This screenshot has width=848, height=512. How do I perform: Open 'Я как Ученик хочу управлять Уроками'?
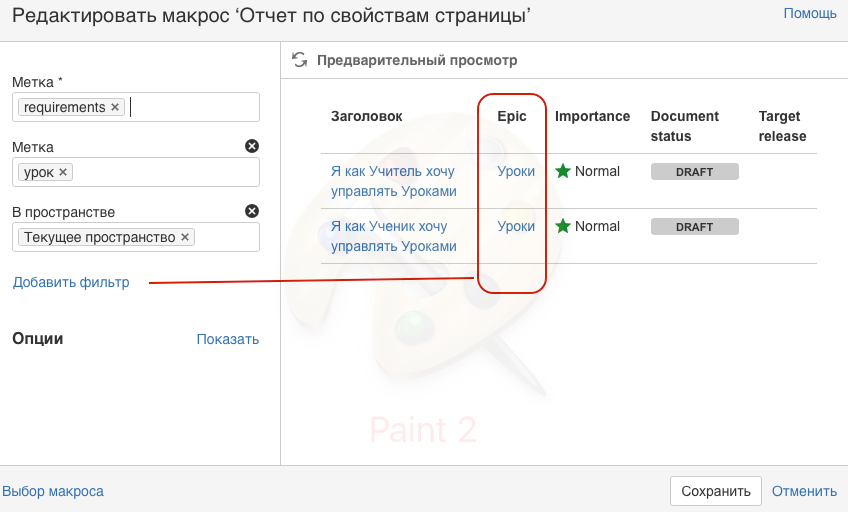(x=393, y=236)
